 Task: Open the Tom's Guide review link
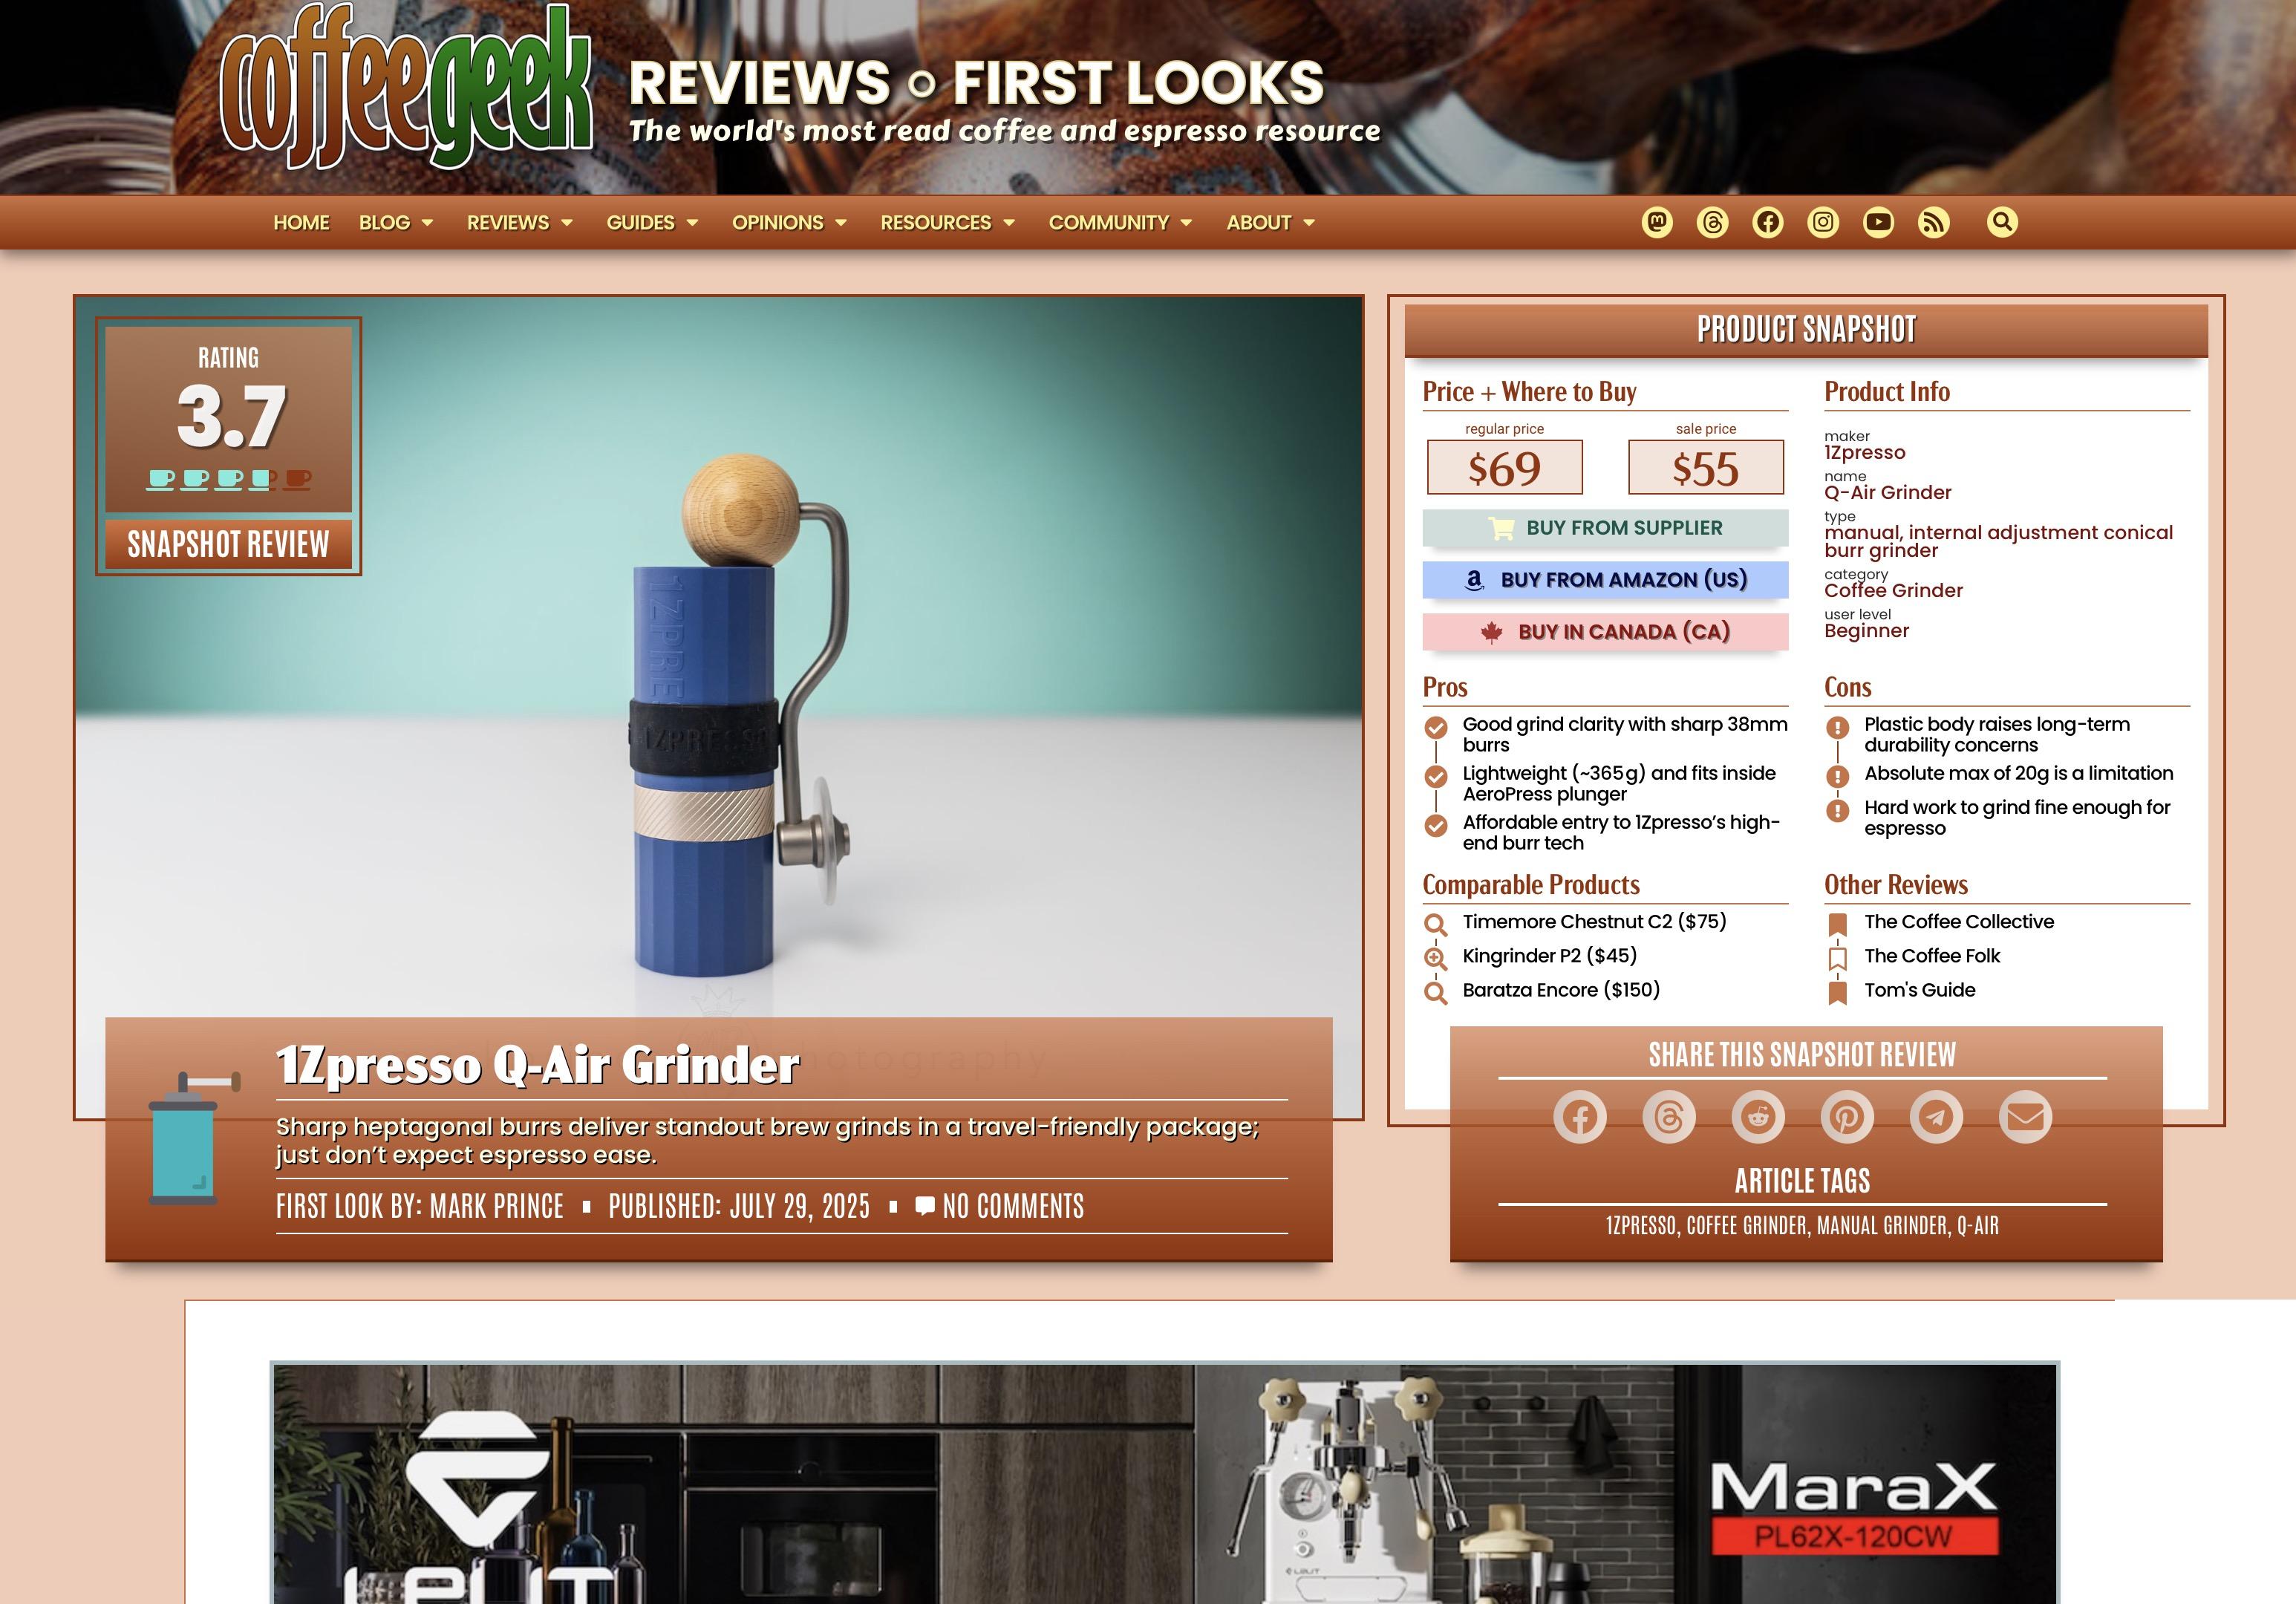[1920, 990]
